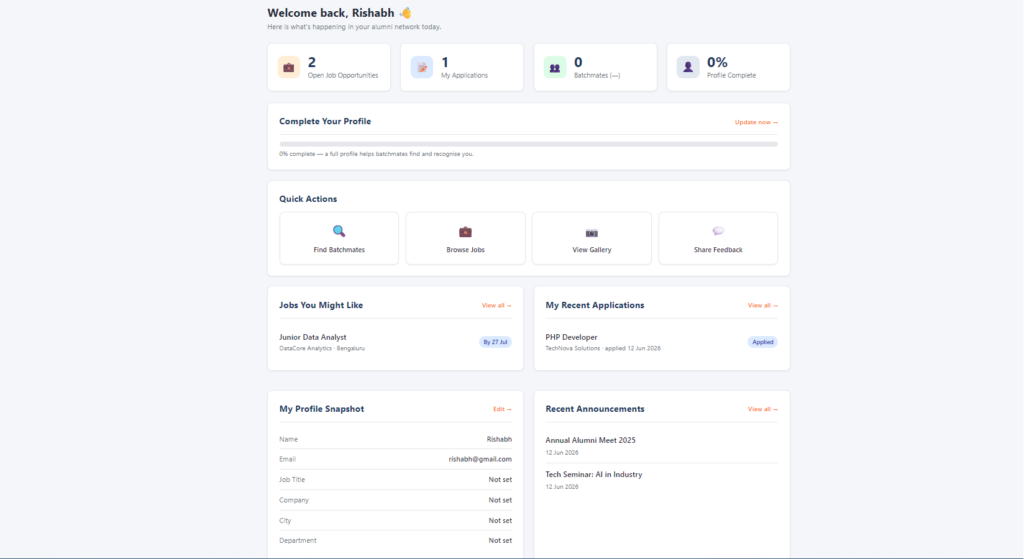Open the Browse Jobs quick action
Viewport: 1024px width, 559px height.
click(x=465, y=238)
